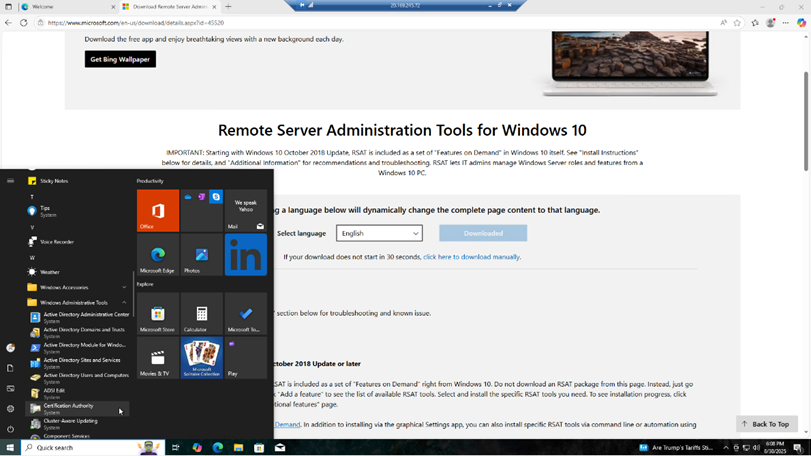Image resolution: width=811 pixels, height=456 pixels.
Task: Open Certification Authority from the list
Action: click(68, 406)
